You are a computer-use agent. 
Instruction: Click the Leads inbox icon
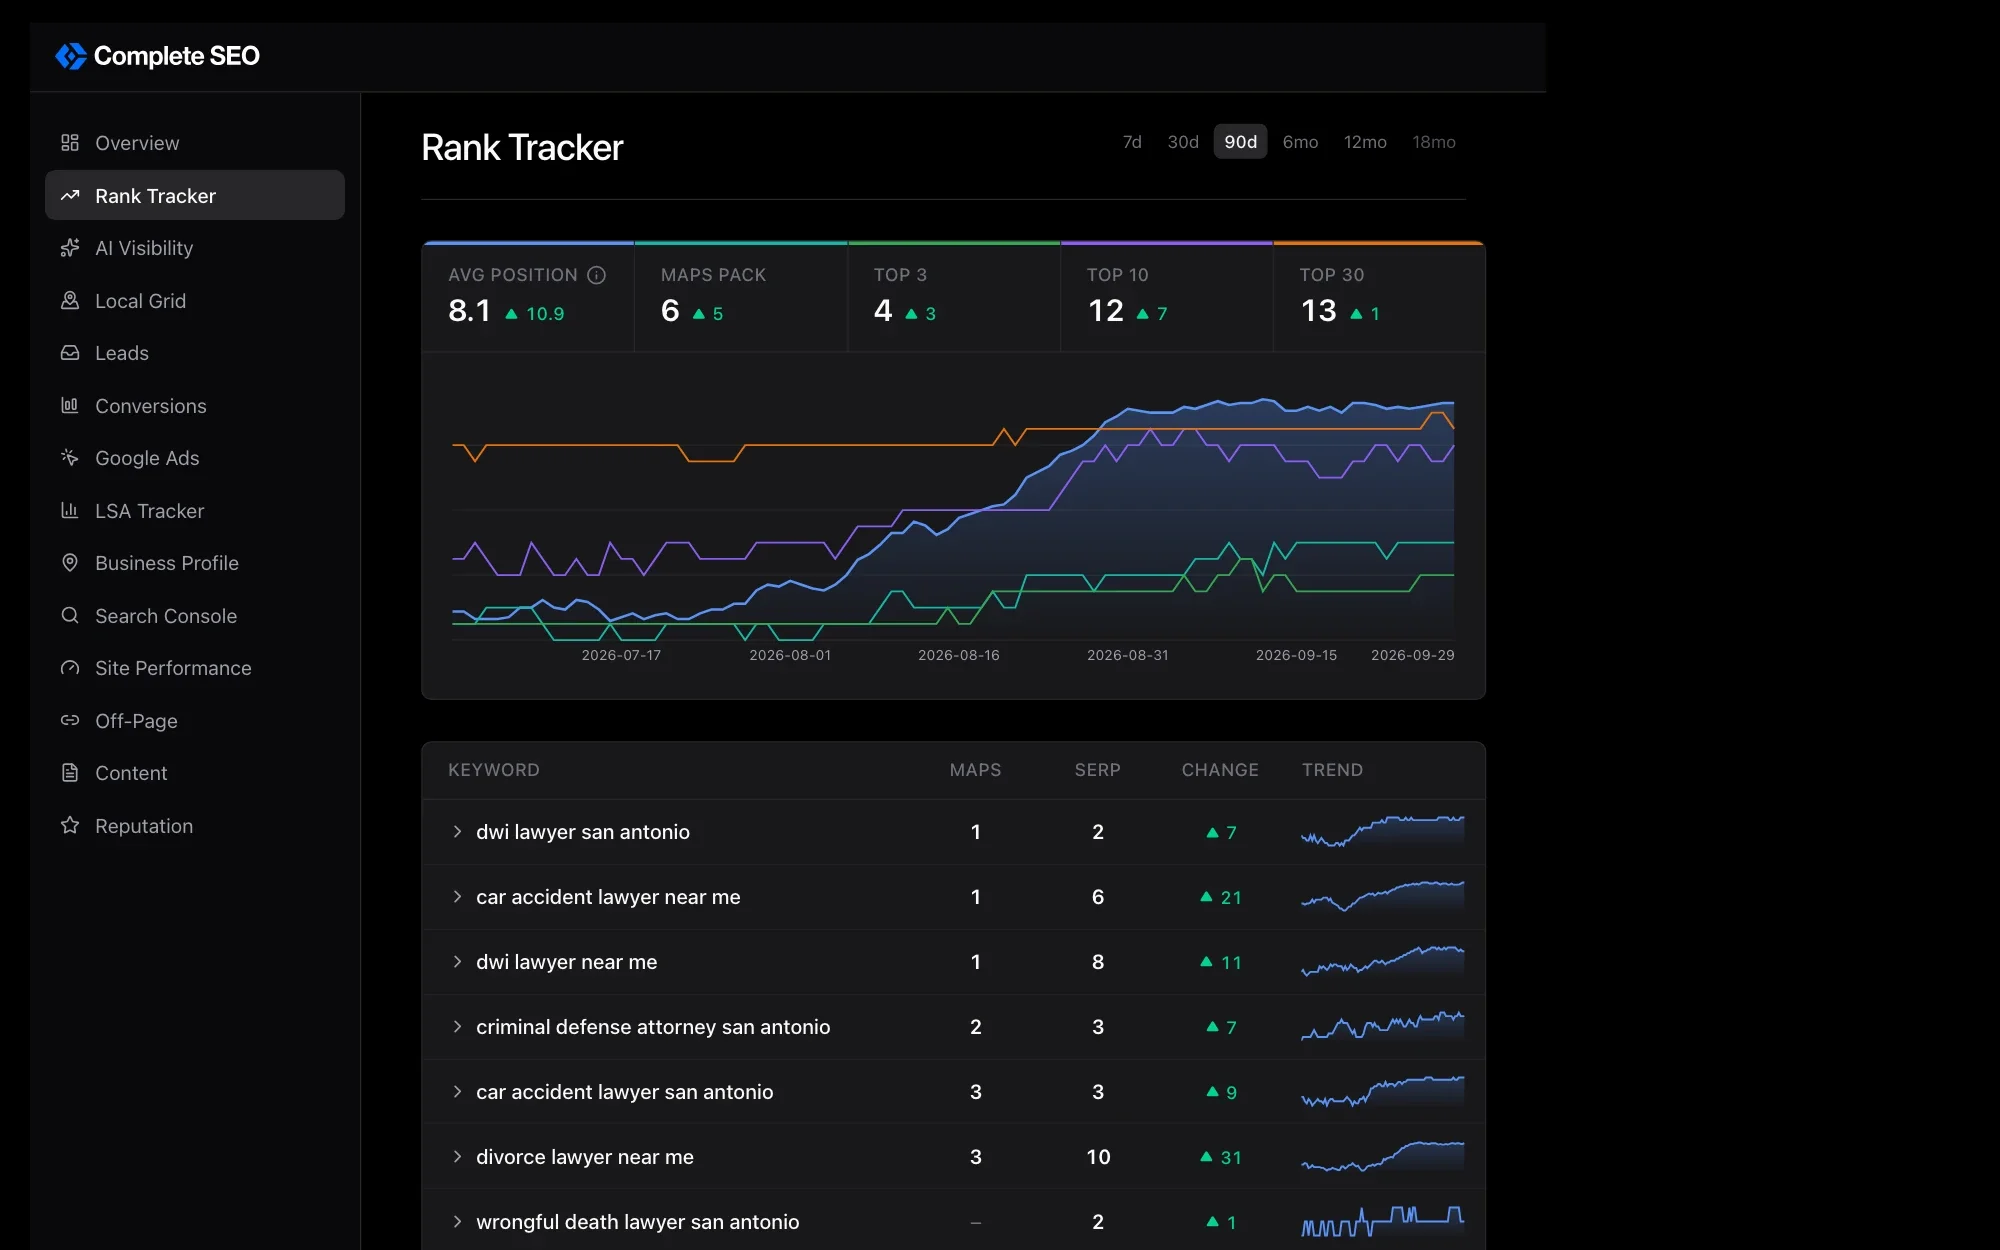[x=70, y=353]
